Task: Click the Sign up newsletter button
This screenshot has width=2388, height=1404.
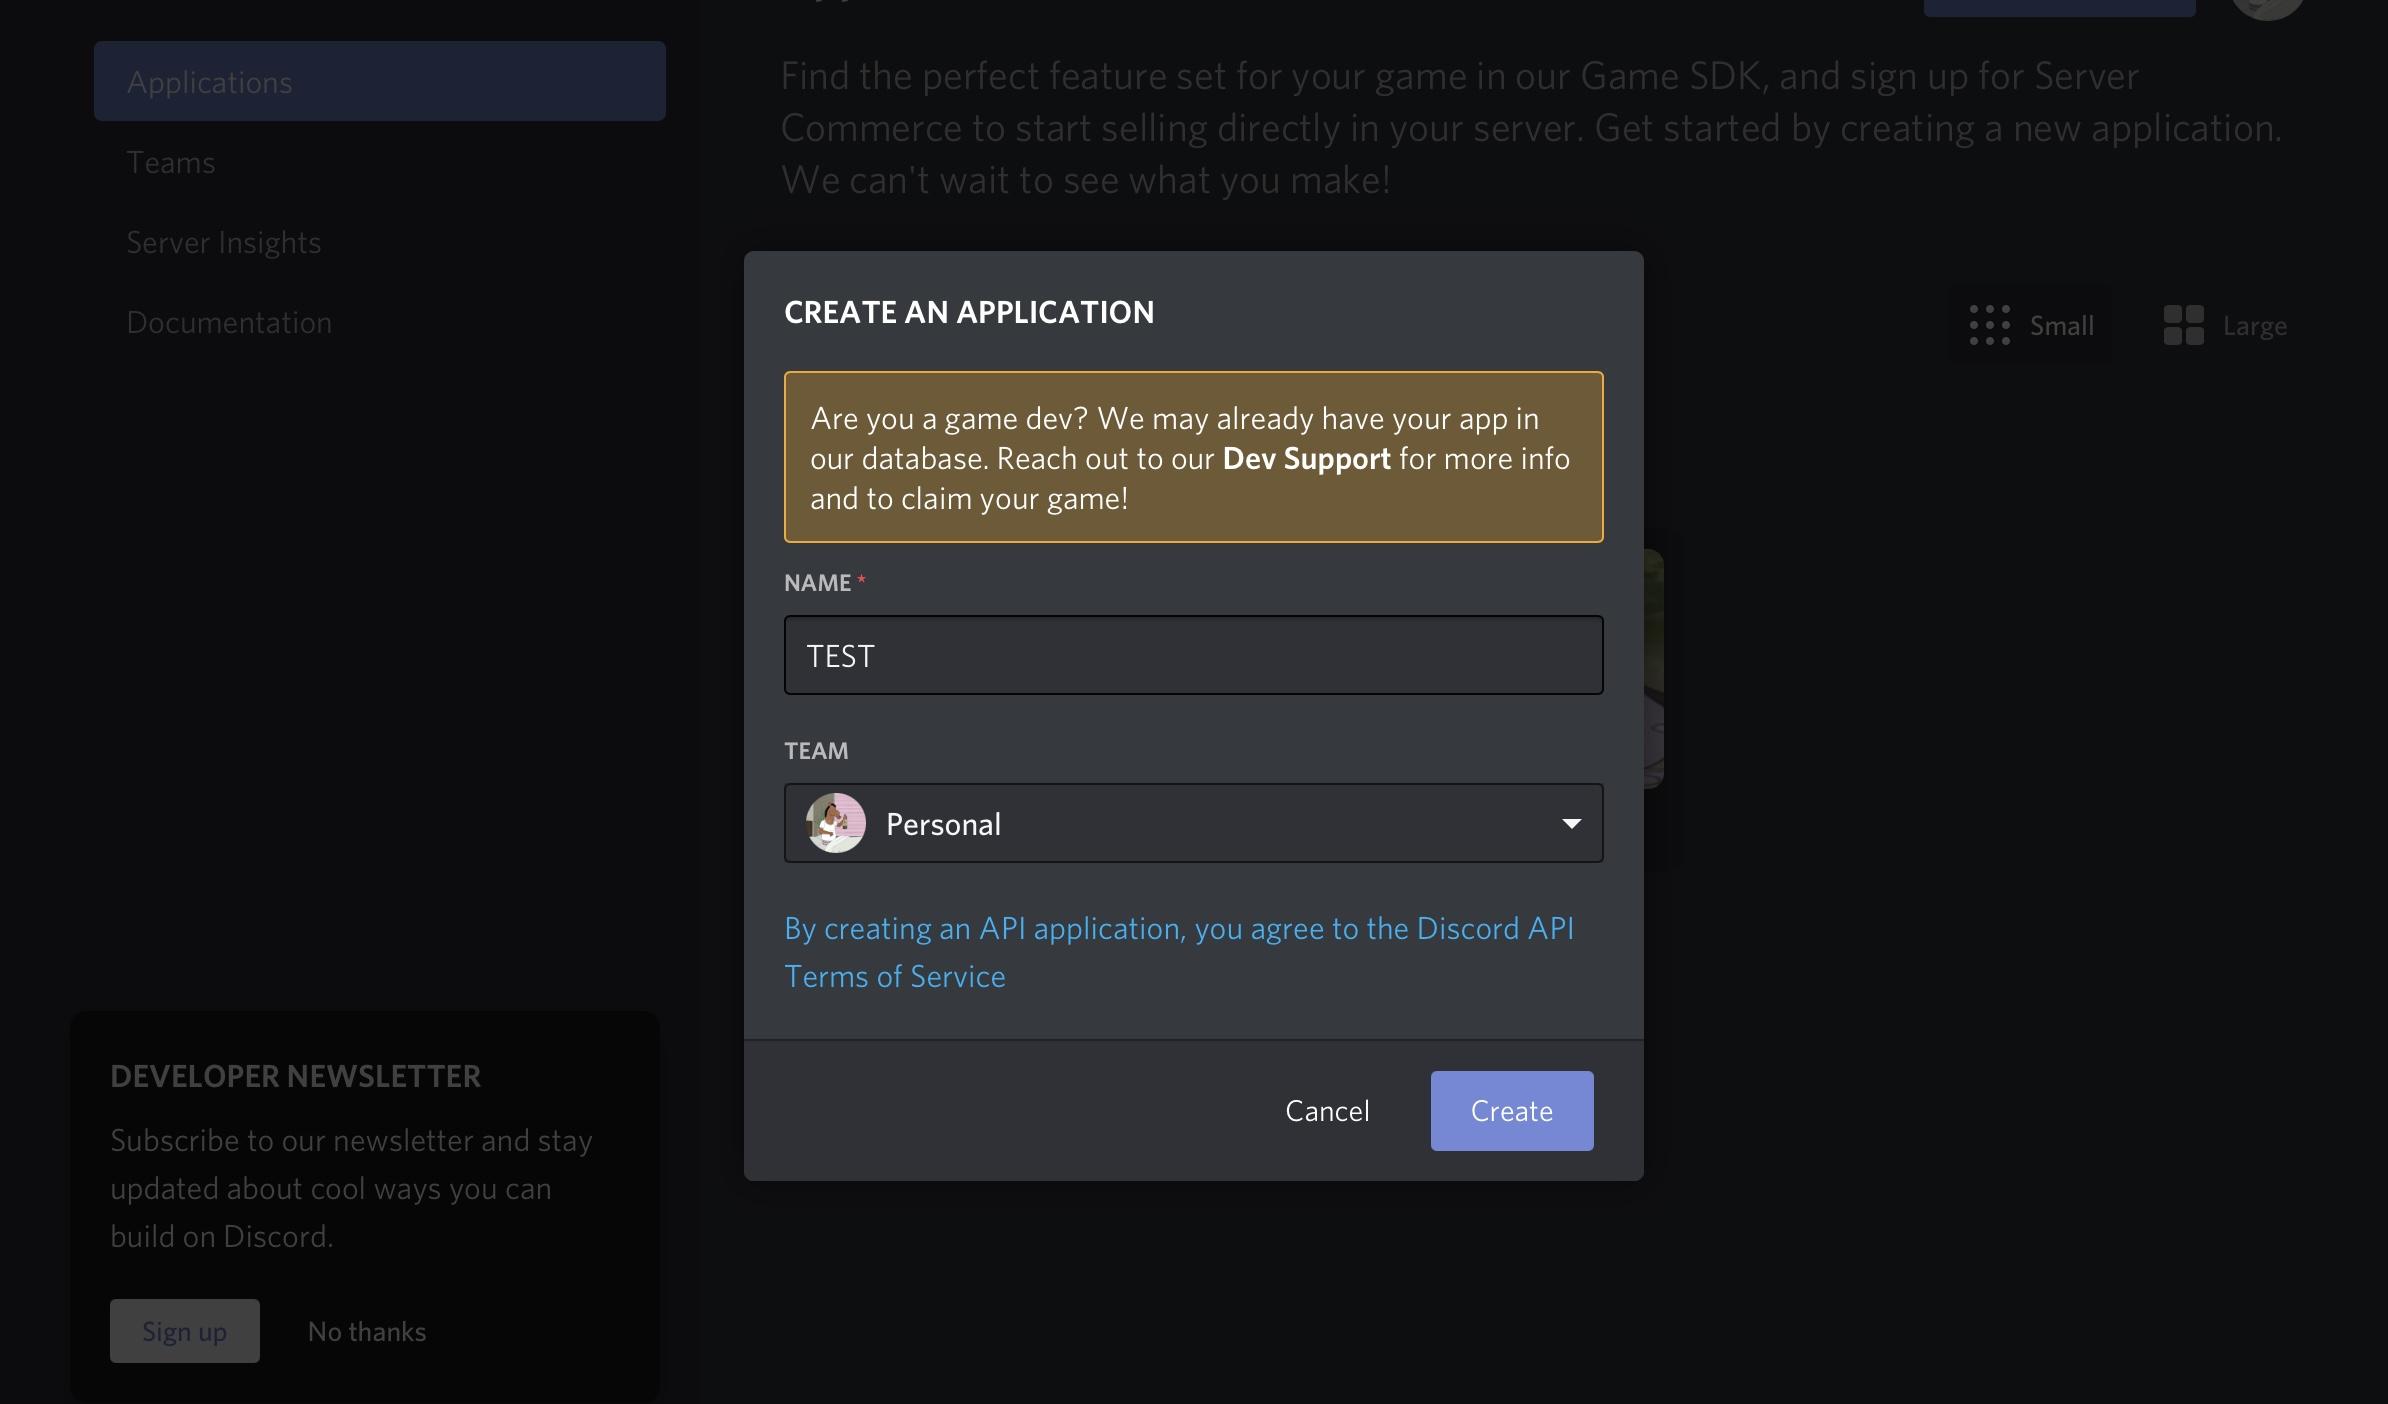Action: pos(184,1331)
